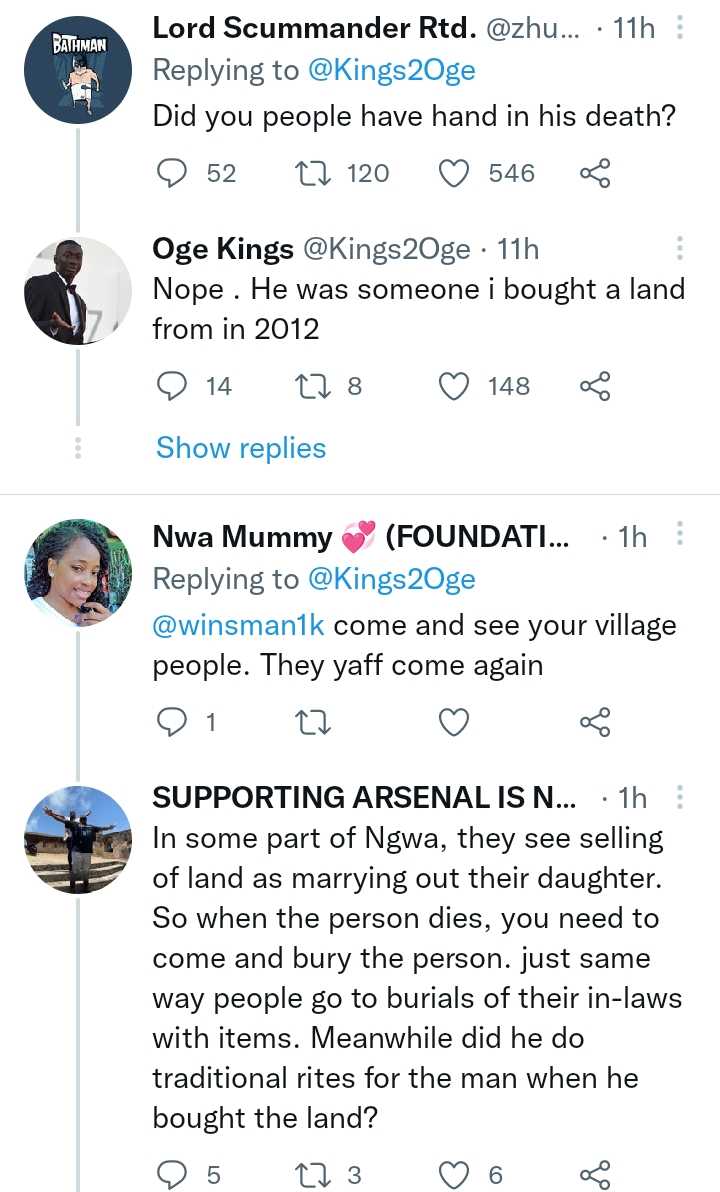Open more options on Oge Kings' tweet
The height and width of the screenshot is (1192, 720).
pos(680,249)
